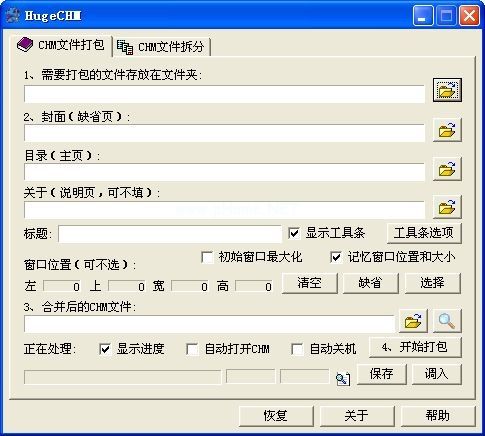Enable 初始窗口最大化 checkbox

click(207, 257)
